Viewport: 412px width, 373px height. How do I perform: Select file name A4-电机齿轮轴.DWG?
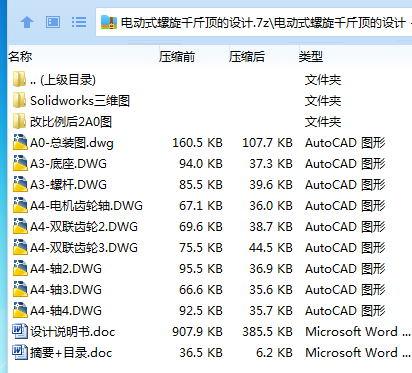coord(86,206)
